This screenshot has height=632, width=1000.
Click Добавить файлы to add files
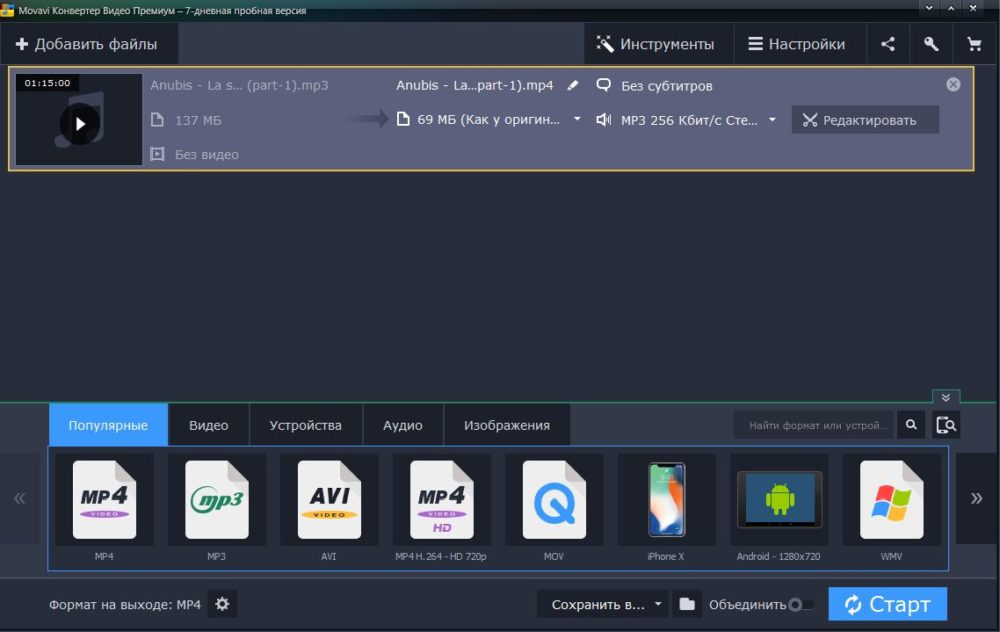[x=87, y=44]
